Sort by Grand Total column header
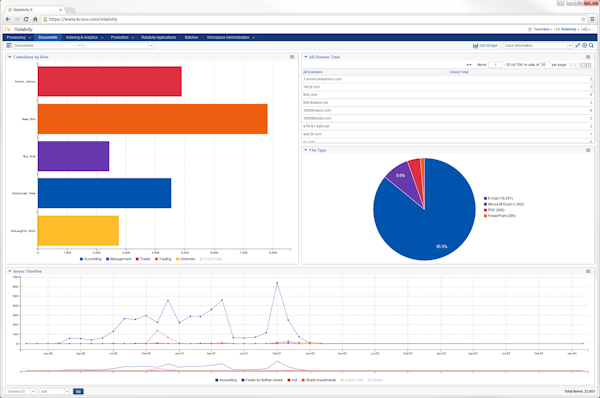Screen dimensions: 600x398 click(x=459, y=72)
